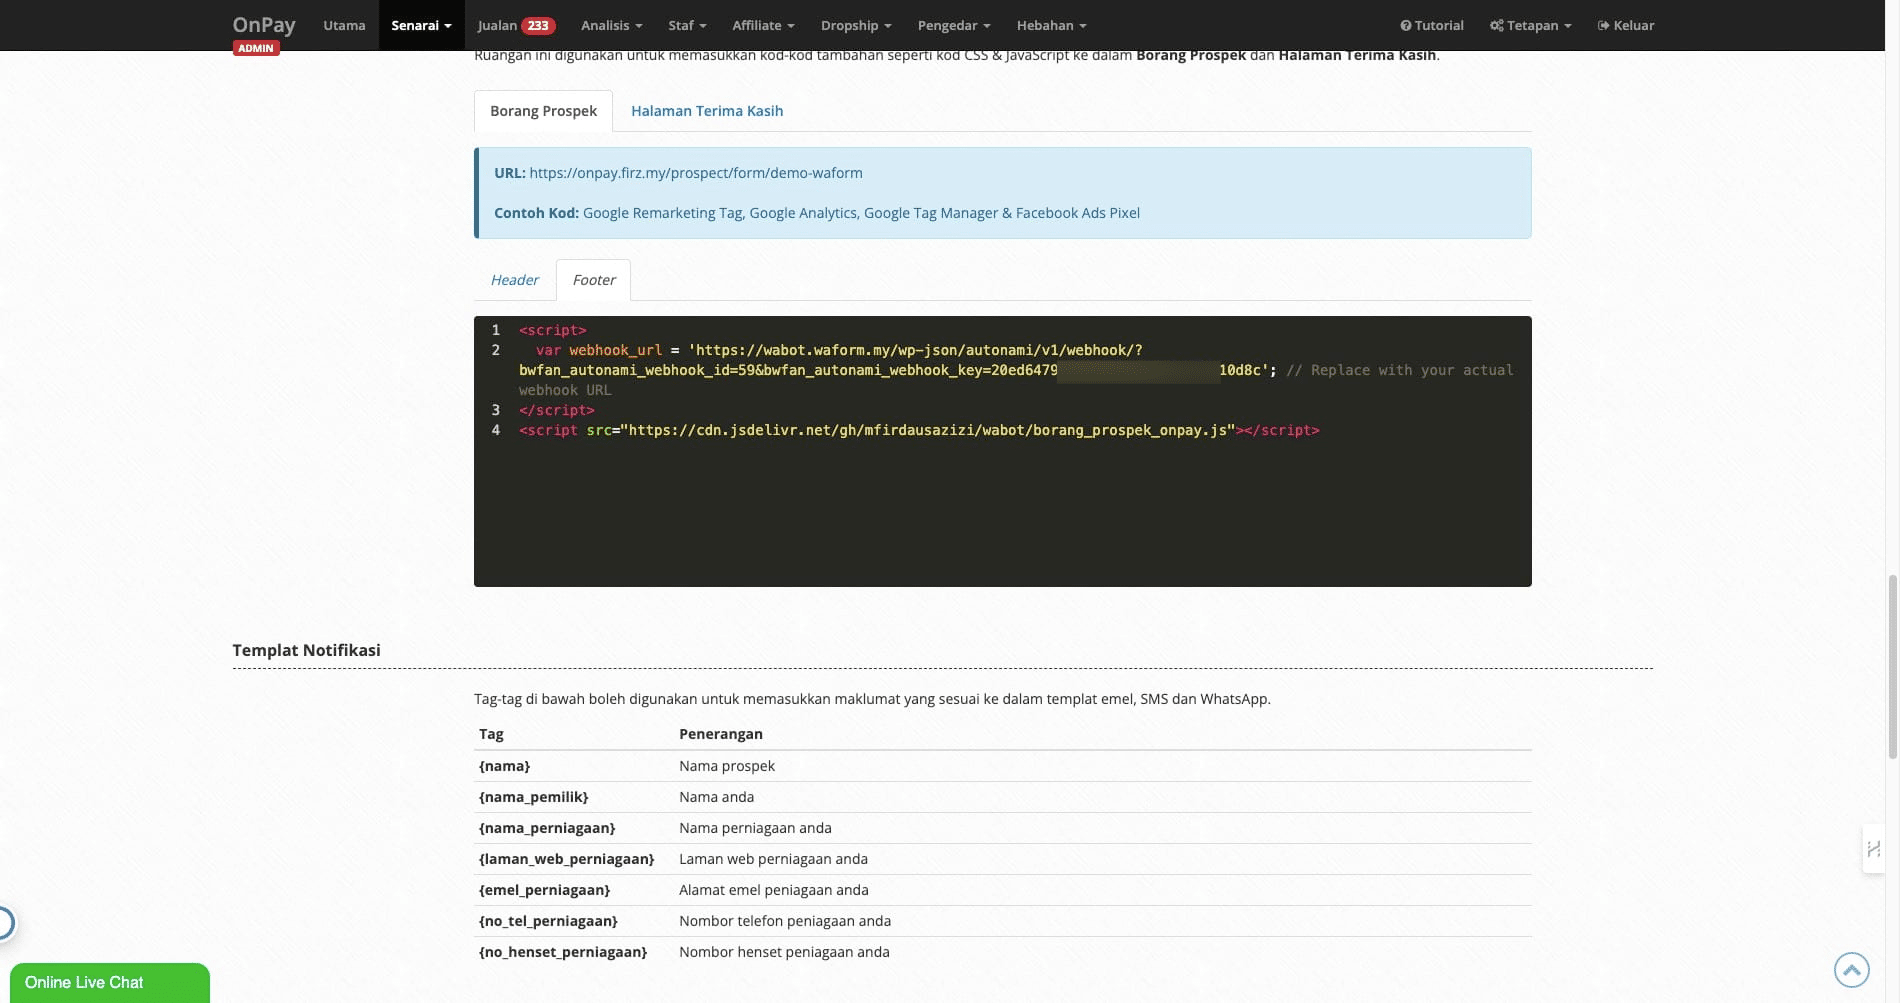Click the webhook_url variable in line 2
This screenshot has height=1003, width=1900.
pyautogui.click(x=615, y=350)
